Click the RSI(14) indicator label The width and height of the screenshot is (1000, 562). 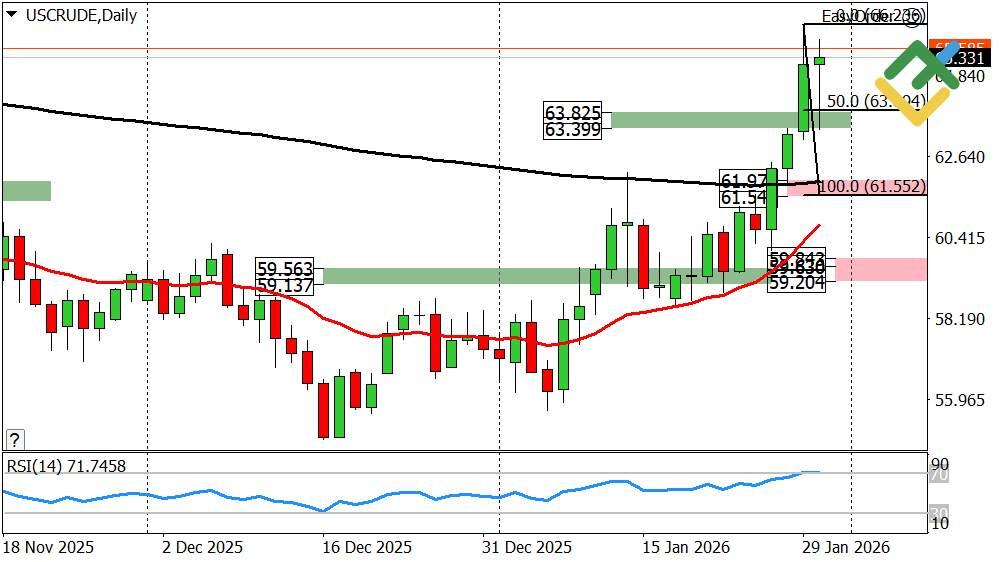[x=66, y=466]
